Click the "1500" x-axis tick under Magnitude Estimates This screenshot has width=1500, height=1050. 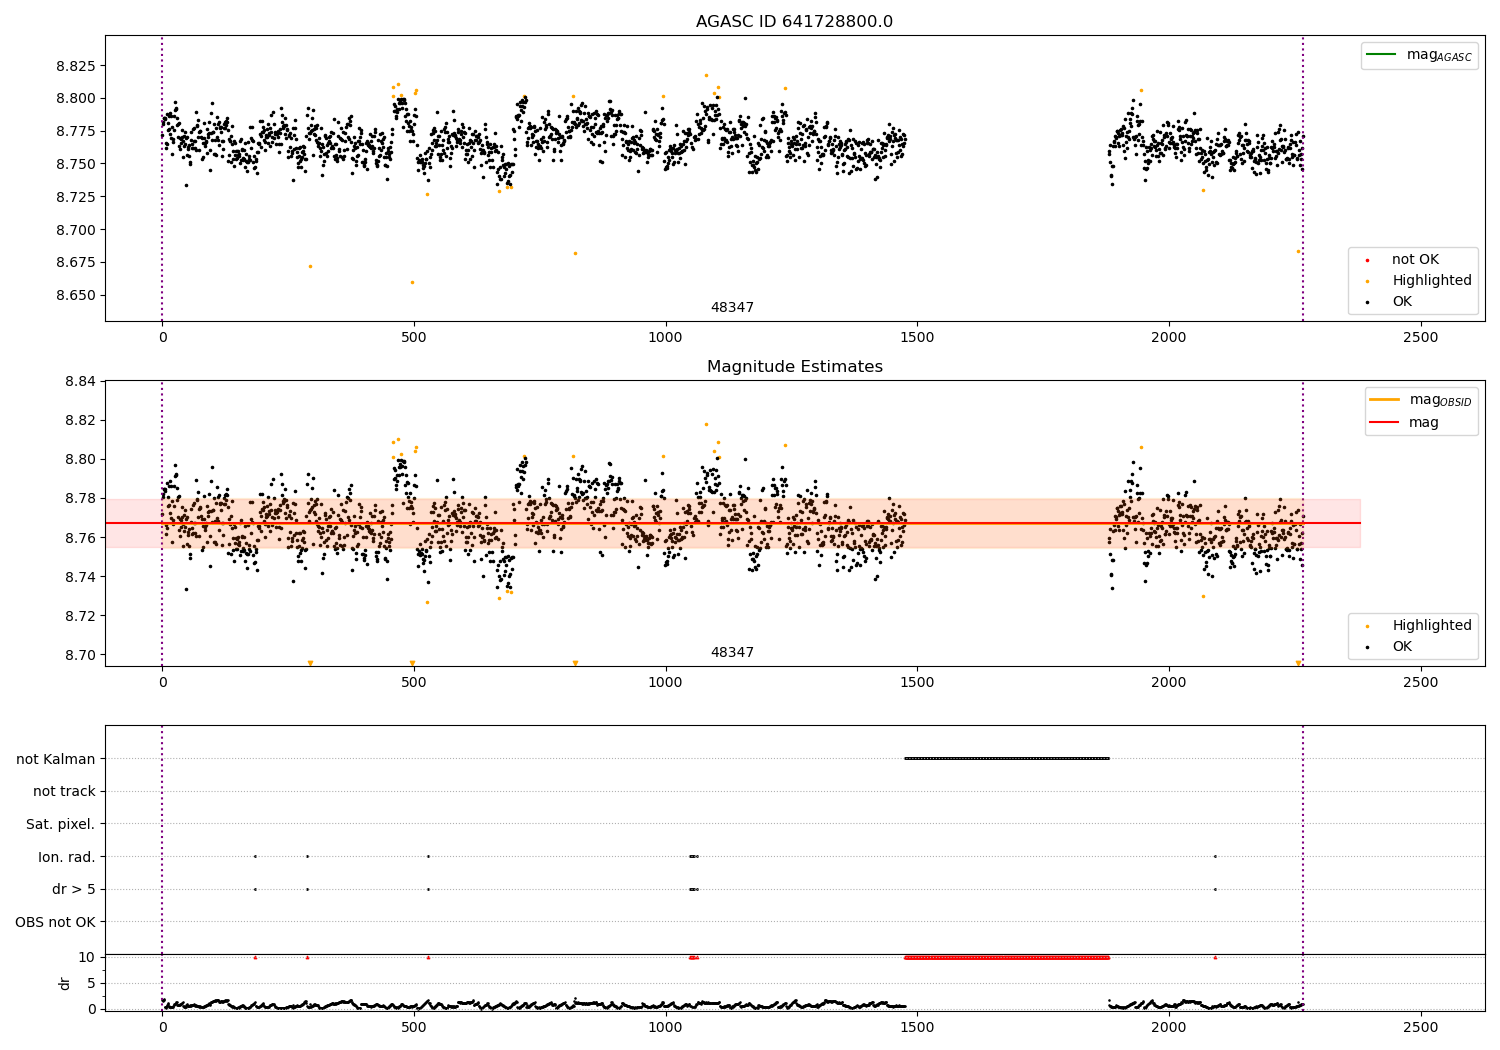pos(917,683)
